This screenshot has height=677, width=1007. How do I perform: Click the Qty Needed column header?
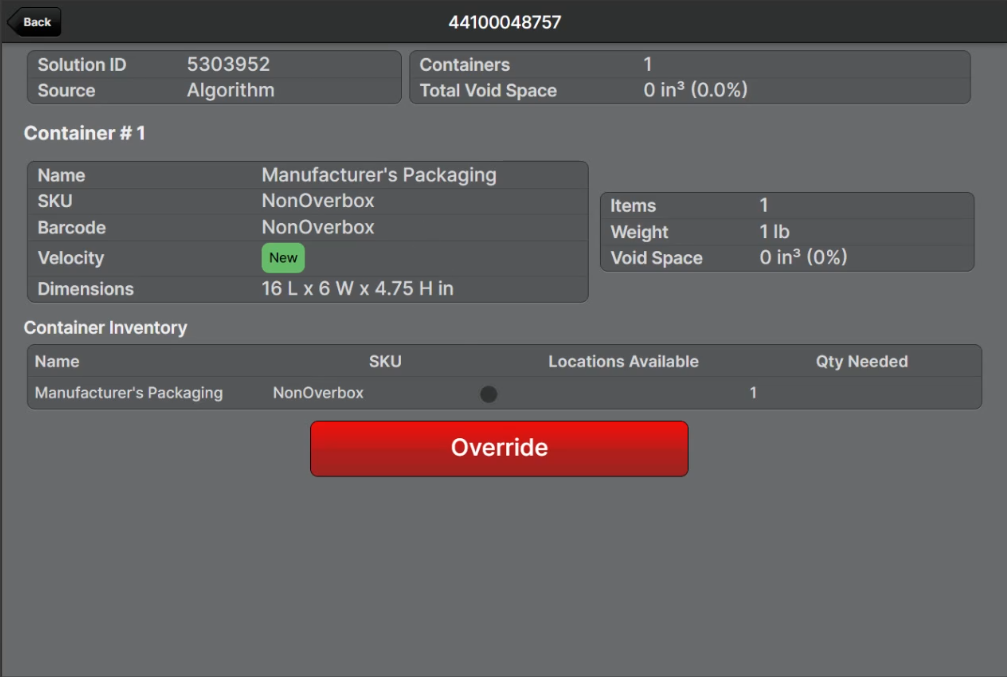[861, 362]
